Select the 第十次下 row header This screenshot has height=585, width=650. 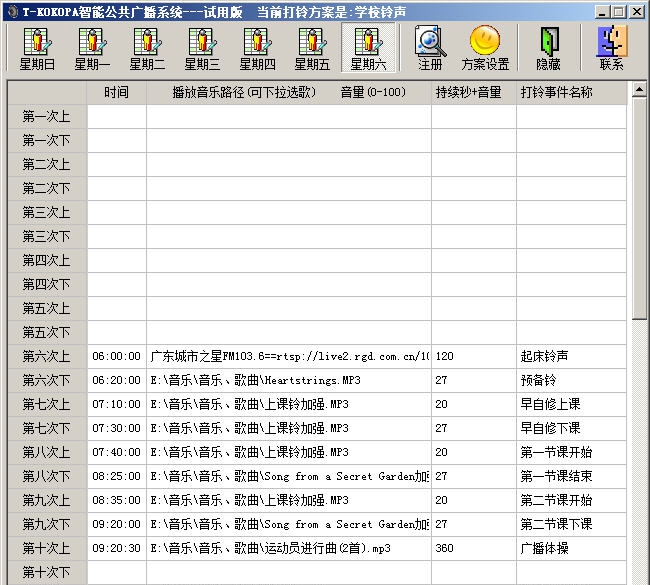pyautogui.click(x=47, y=573)
